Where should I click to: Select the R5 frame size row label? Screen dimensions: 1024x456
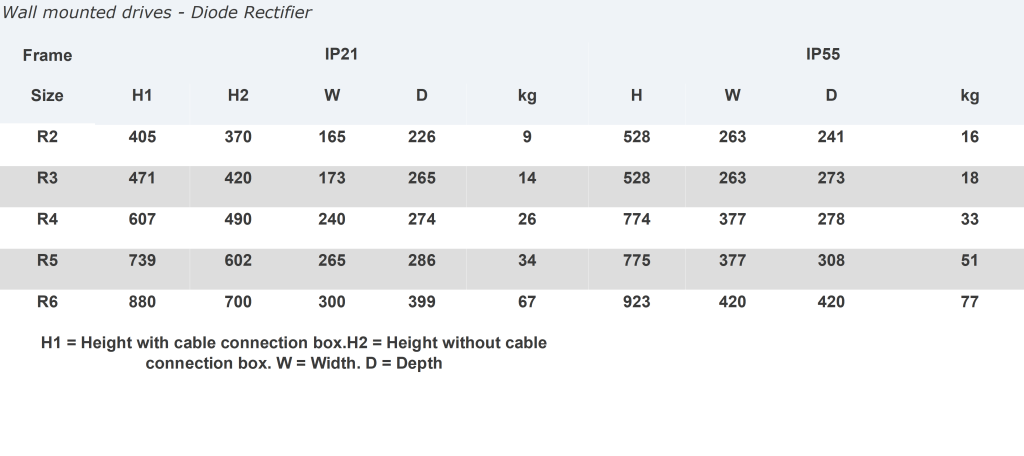[x=47, y=260]
